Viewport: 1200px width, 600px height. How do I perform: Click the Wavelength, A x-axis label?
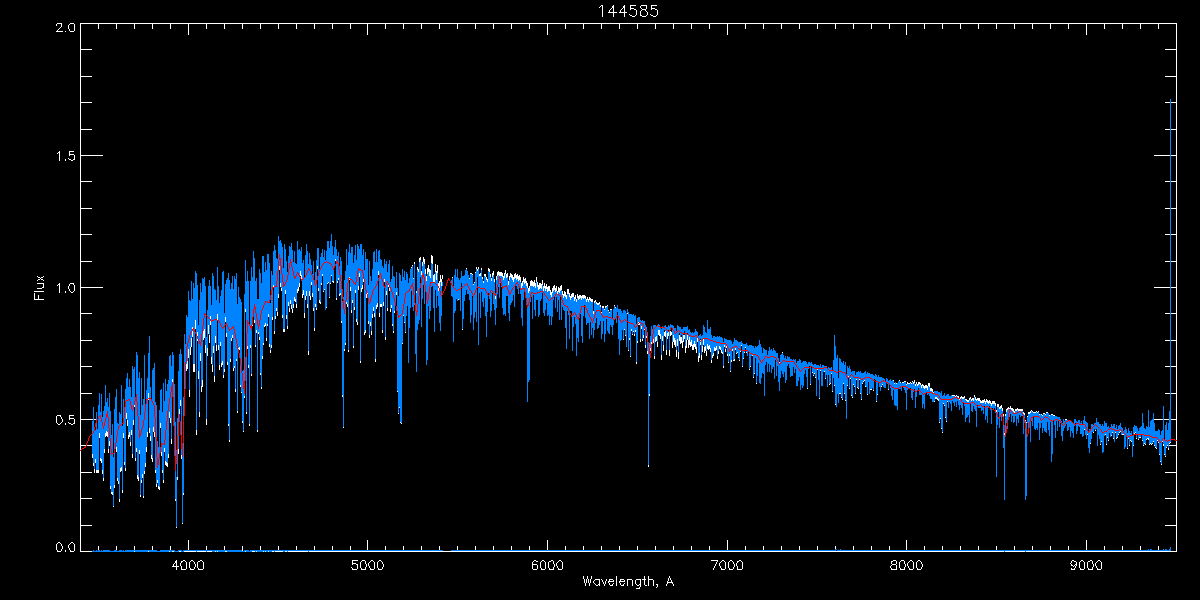point(627,582)
